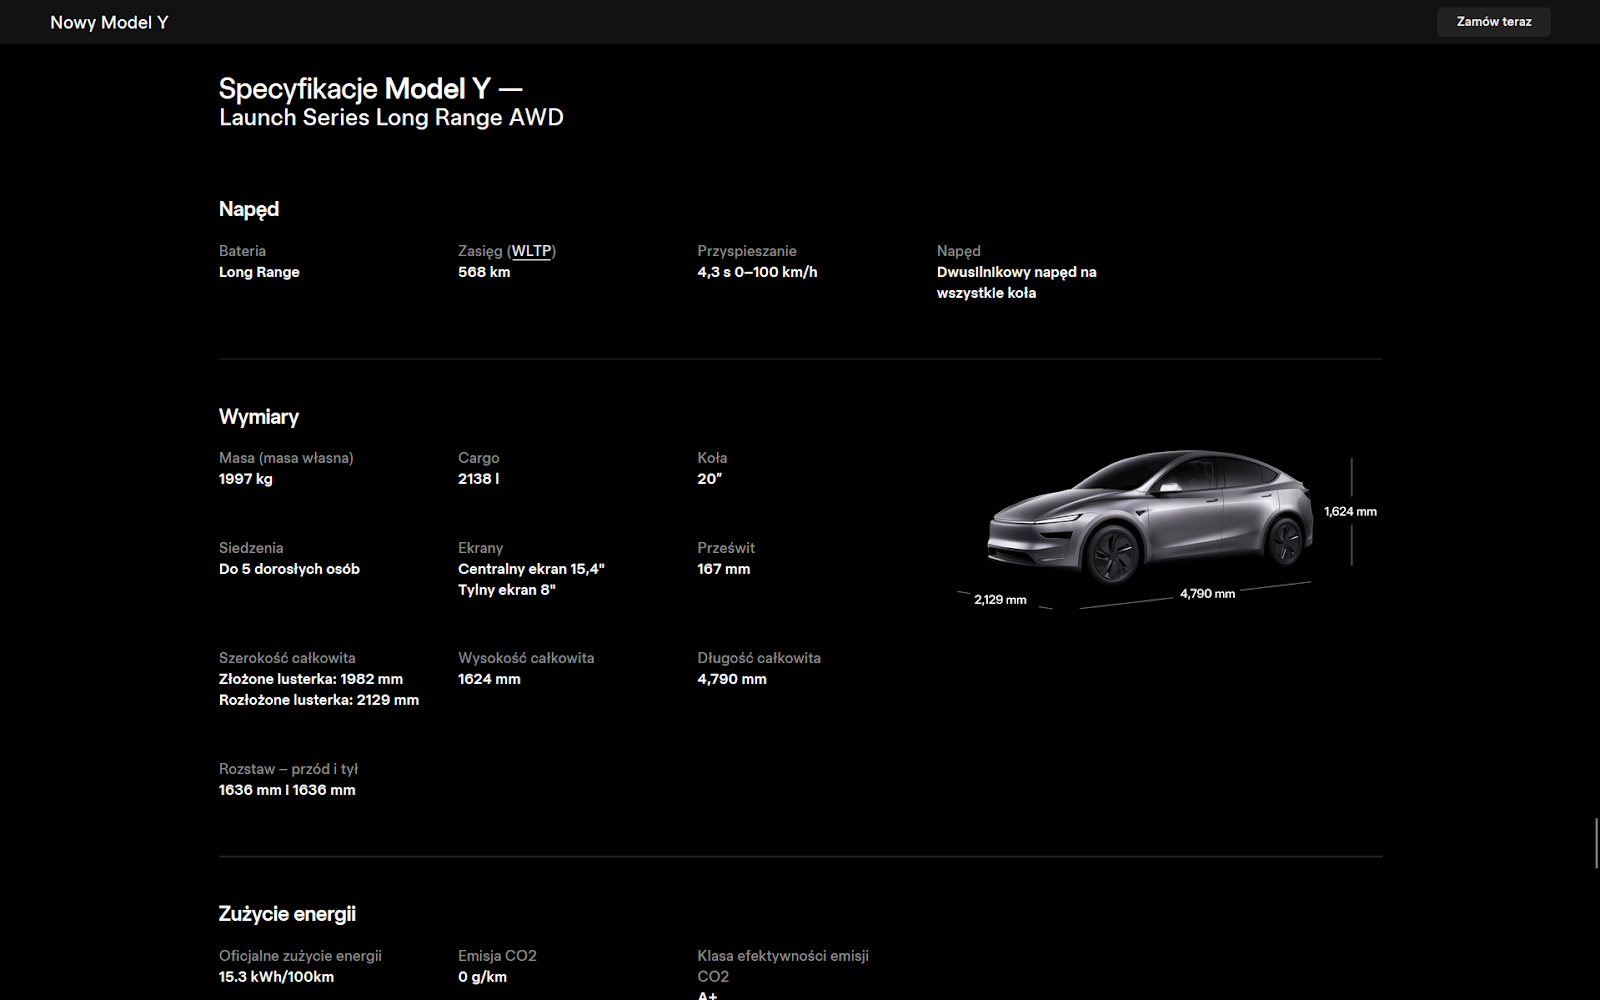Select 'Do 5 dorosłych osób' seating text
The image size is (1600, 1000).
click(289, 569)
